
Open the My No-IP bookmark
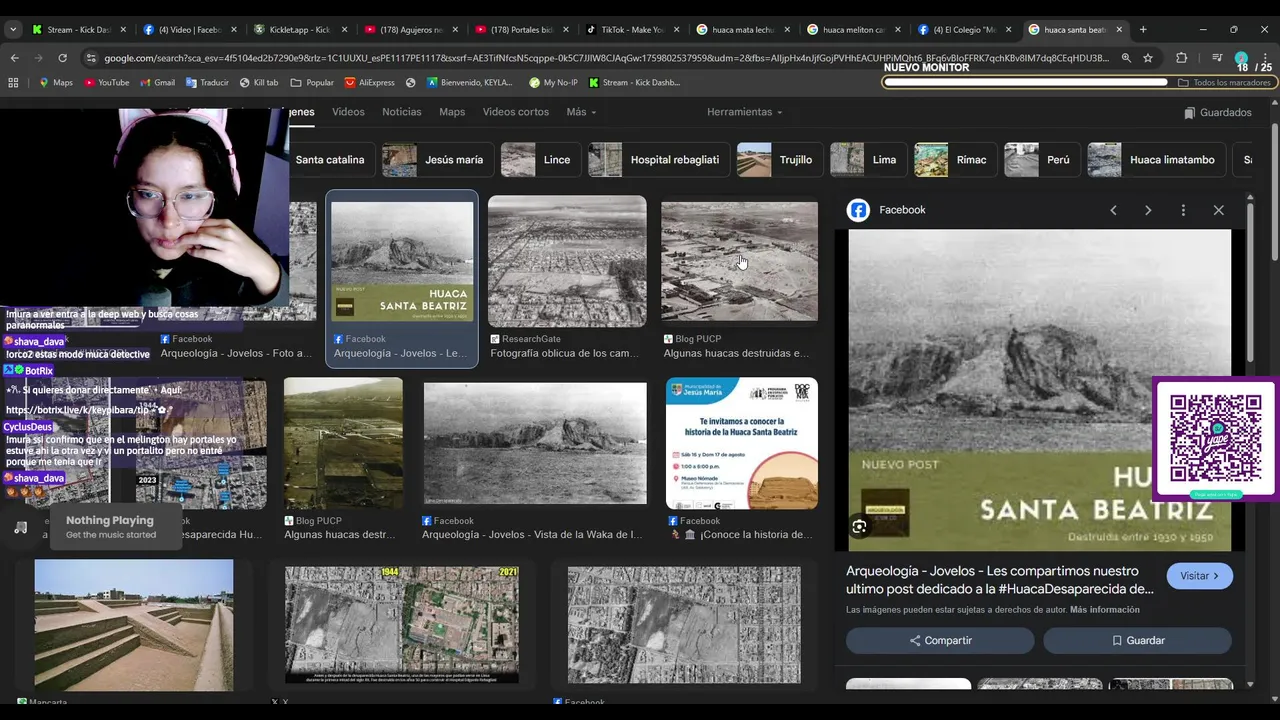pos(553,83)
